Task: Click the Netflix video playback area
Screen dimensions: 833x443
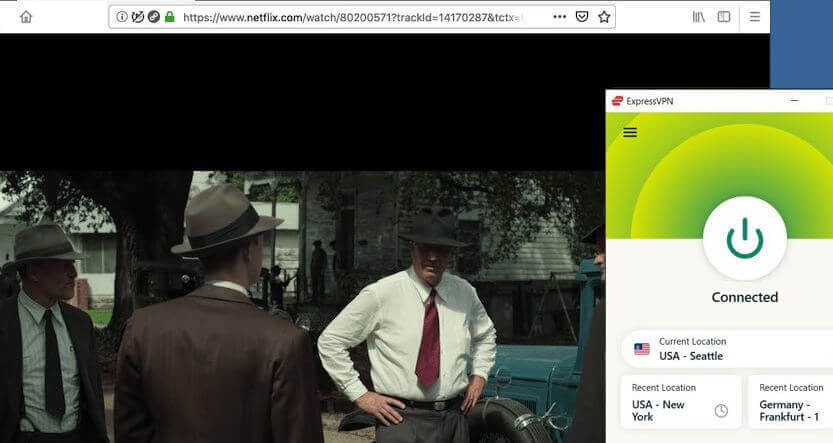Action: (302, 238)
